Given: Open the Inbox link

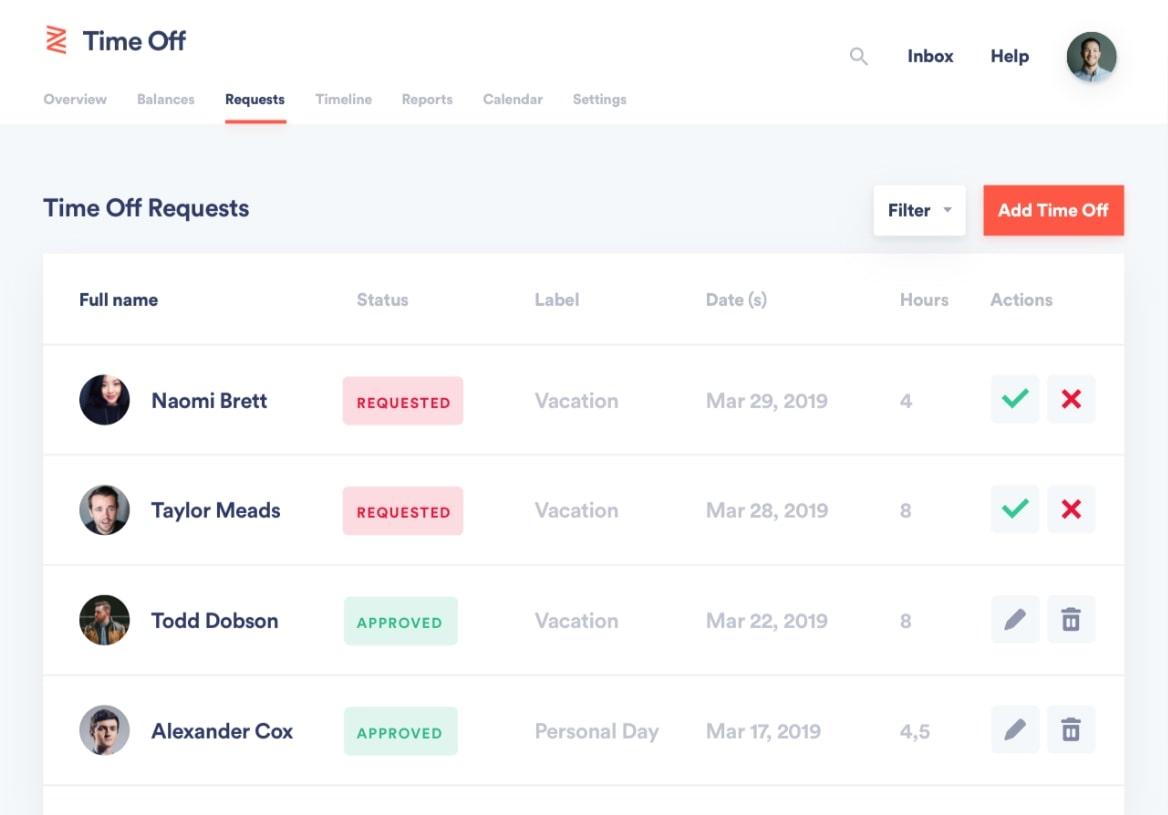Looking at the screenshot, I should [930, 56].
